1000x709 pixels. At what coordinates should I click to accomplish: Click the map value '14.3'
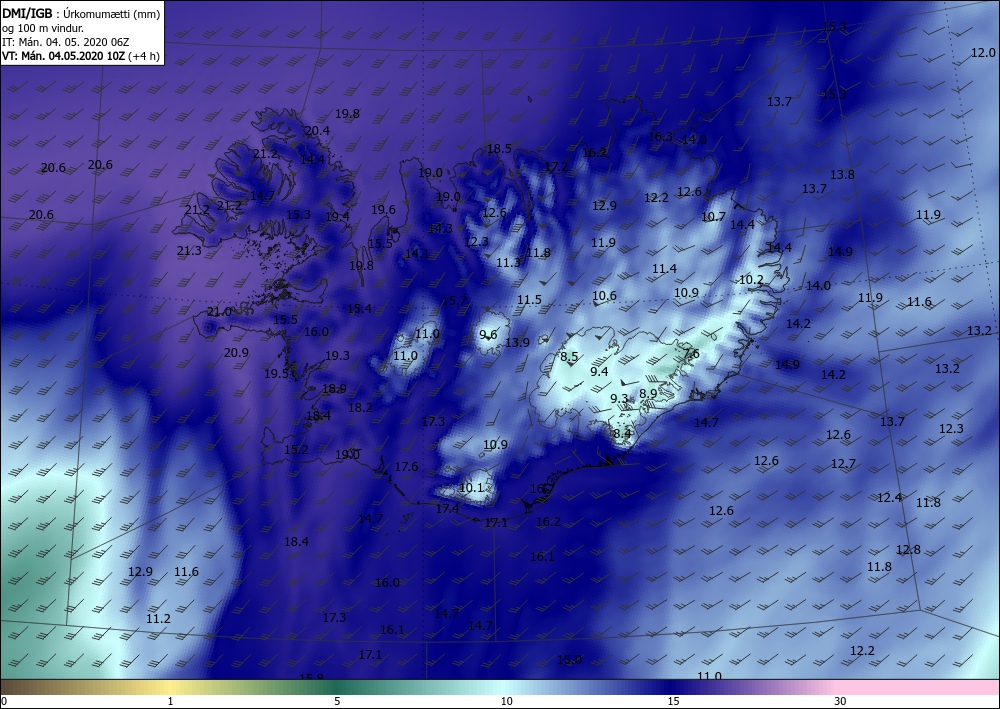(x=441, y=228)
